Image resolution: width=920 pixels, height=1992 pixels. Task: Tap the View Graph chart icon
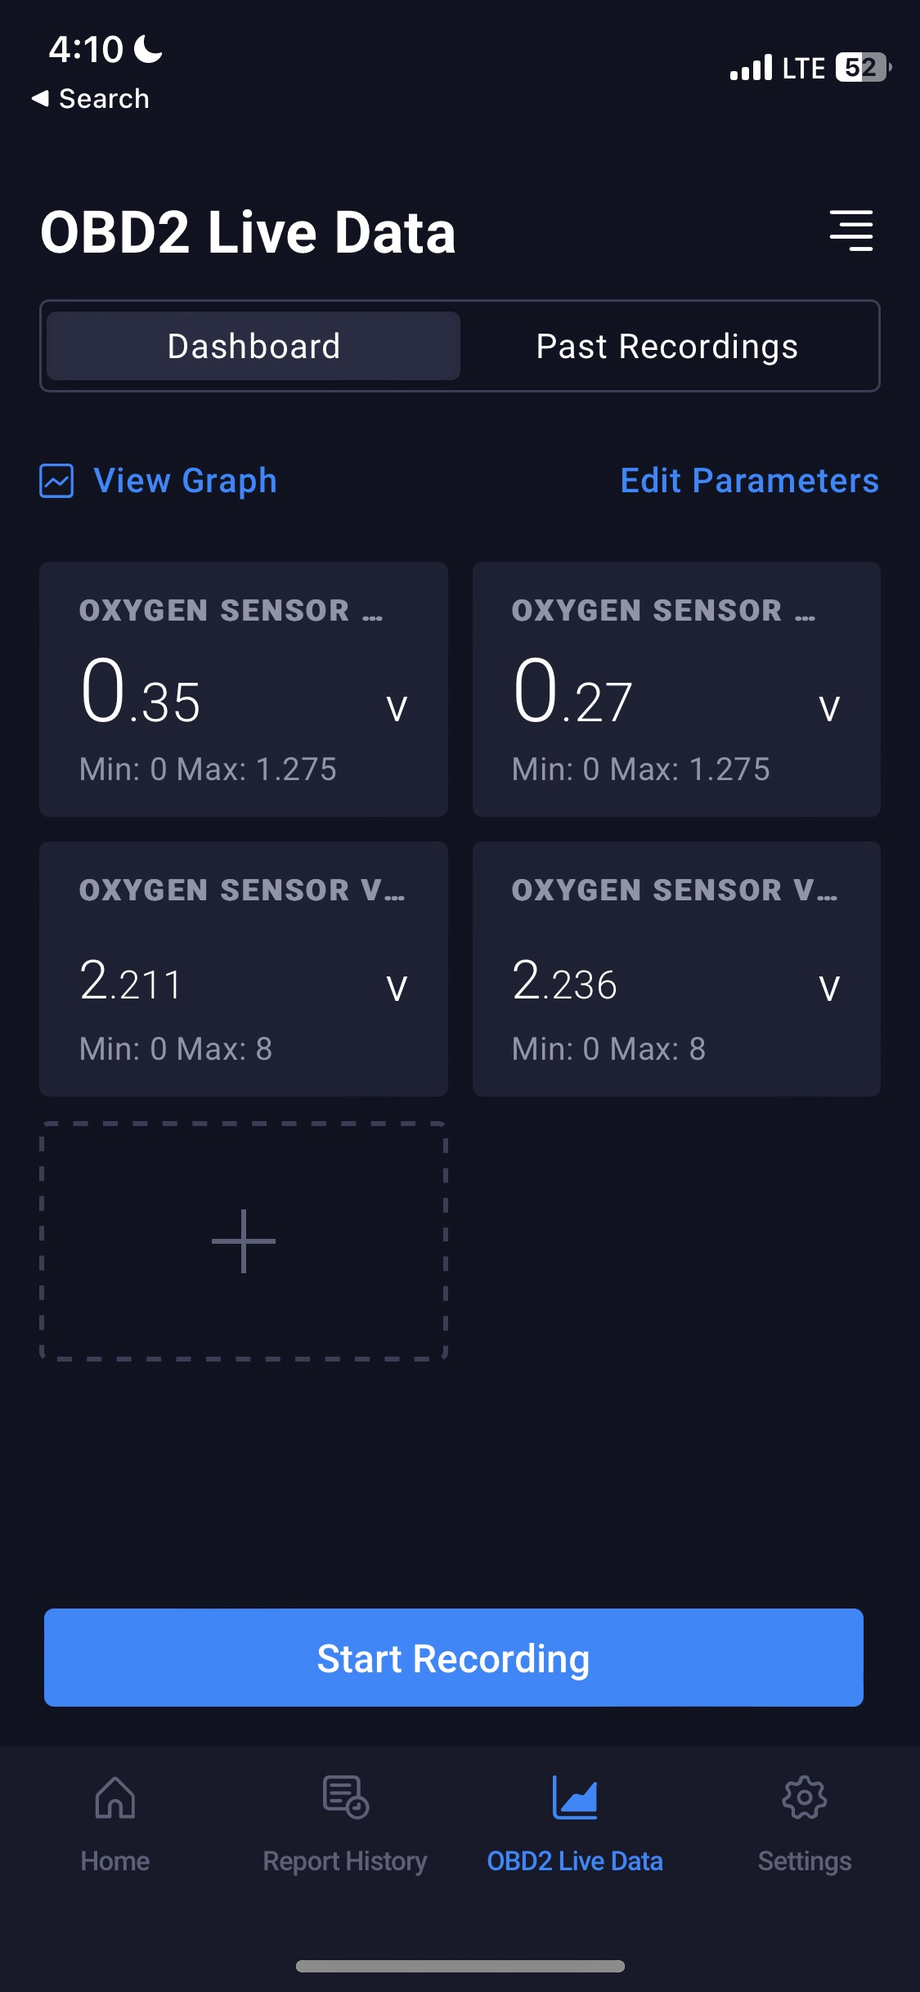57,481
